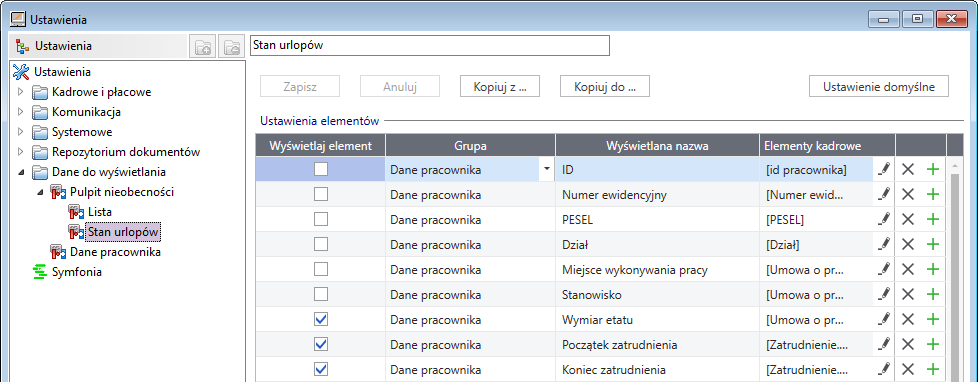The width and height of the screenshot is (978, 382).
Task: Open the Grupa dropdown in ID row
Action: 547,169
